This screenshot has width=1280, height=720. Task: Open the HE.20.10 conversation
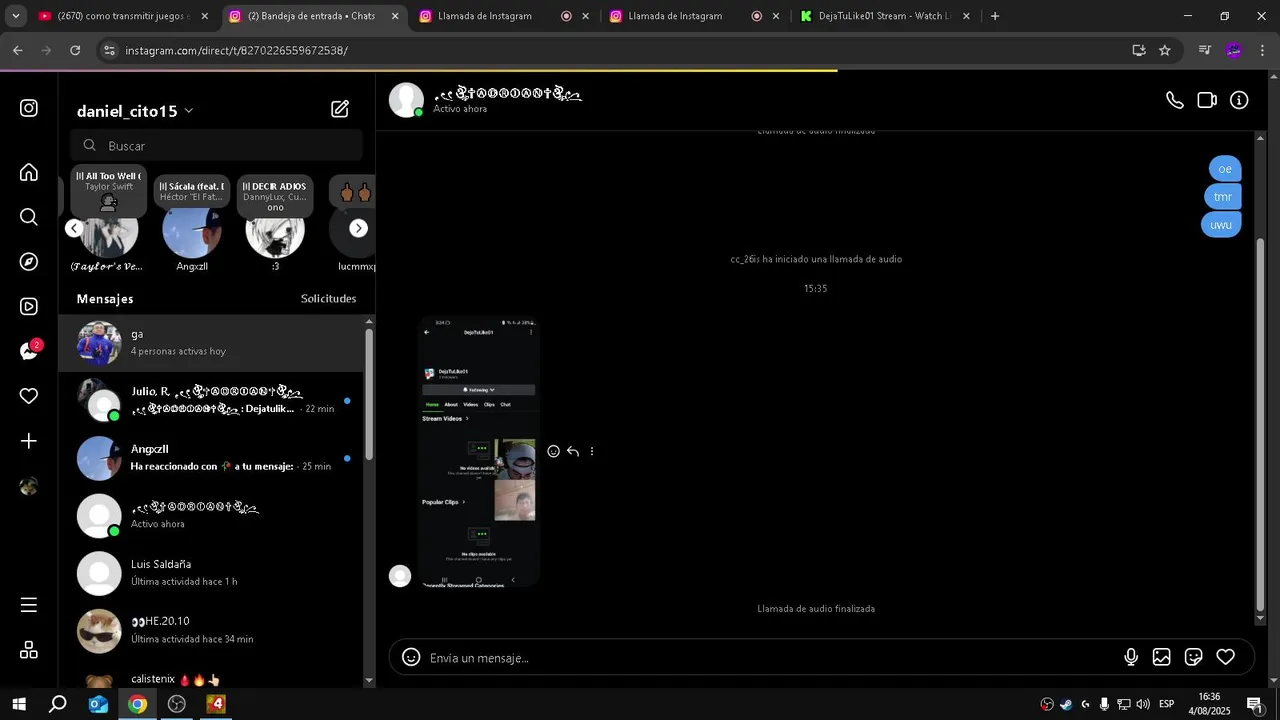[x=211, y=630]
